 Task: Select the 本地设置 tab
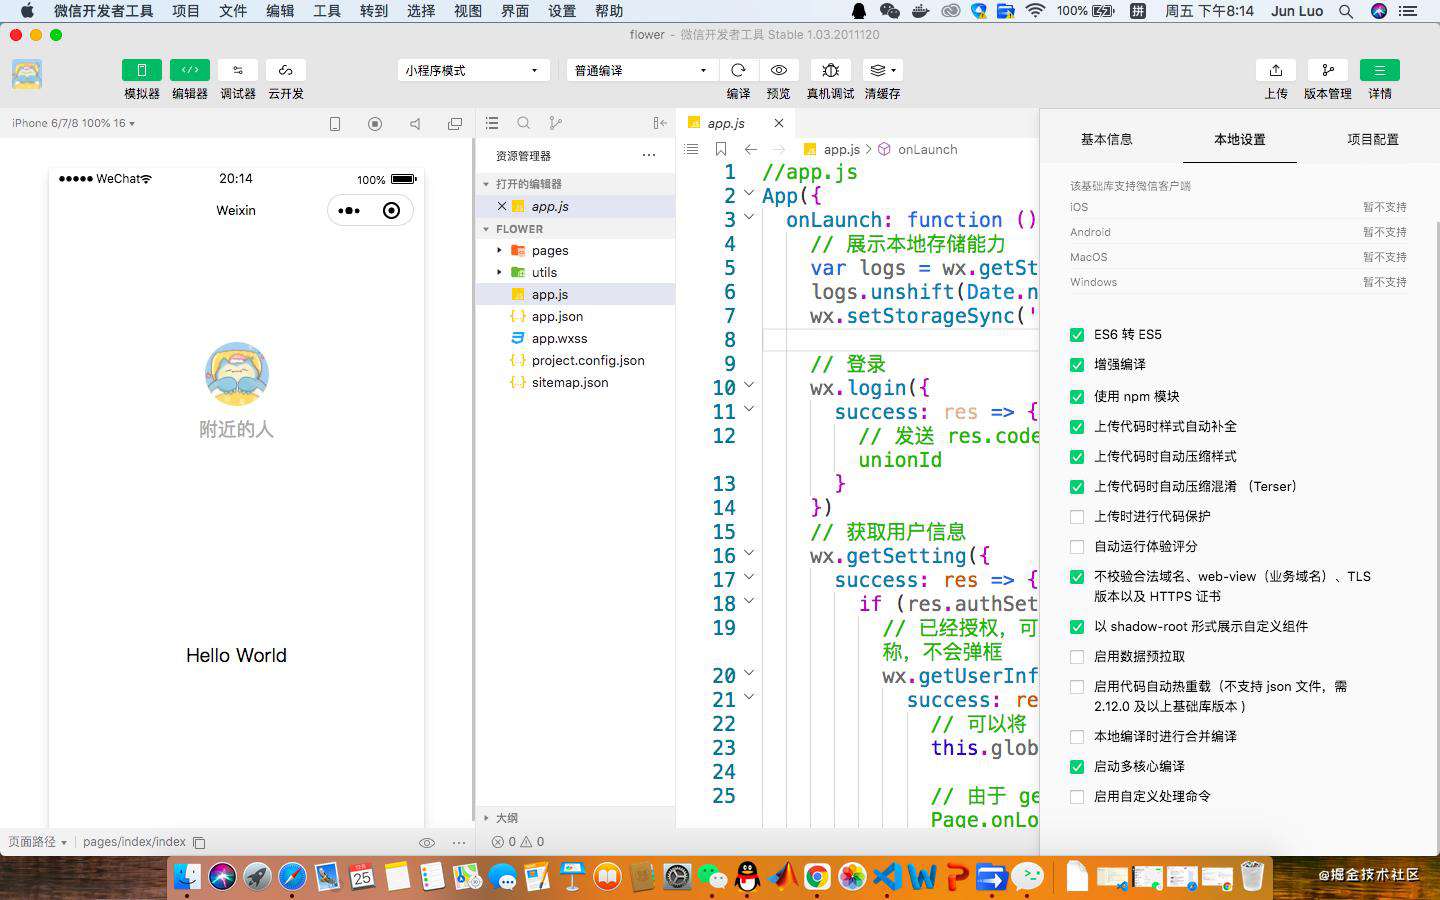click(1240, 139)
